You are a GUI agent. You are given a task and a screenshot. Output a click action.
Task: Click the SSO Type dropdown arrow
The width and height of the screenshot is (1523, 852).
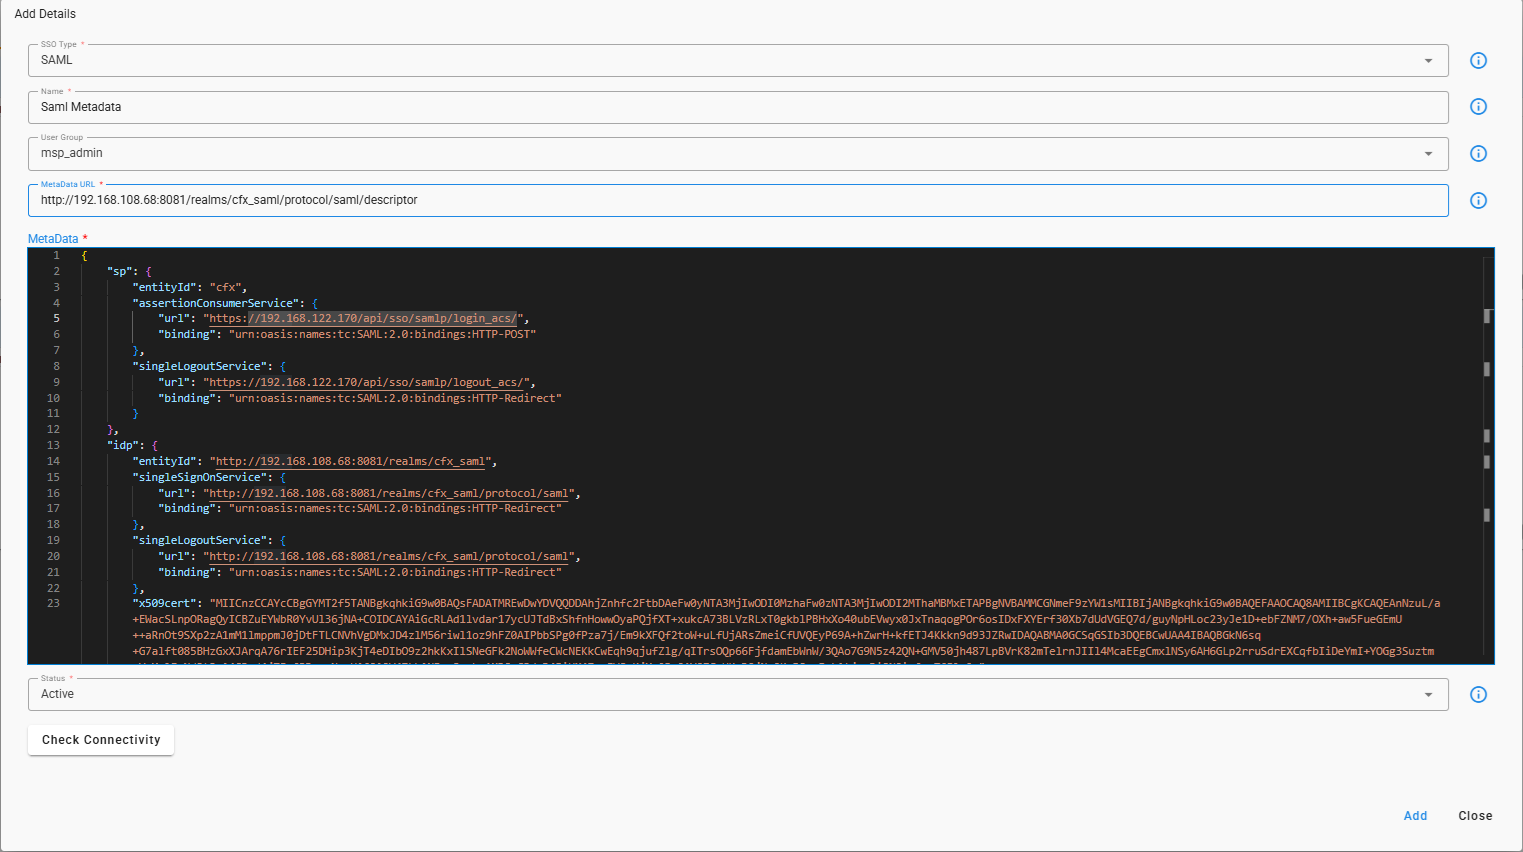[x=1428, y=60]
